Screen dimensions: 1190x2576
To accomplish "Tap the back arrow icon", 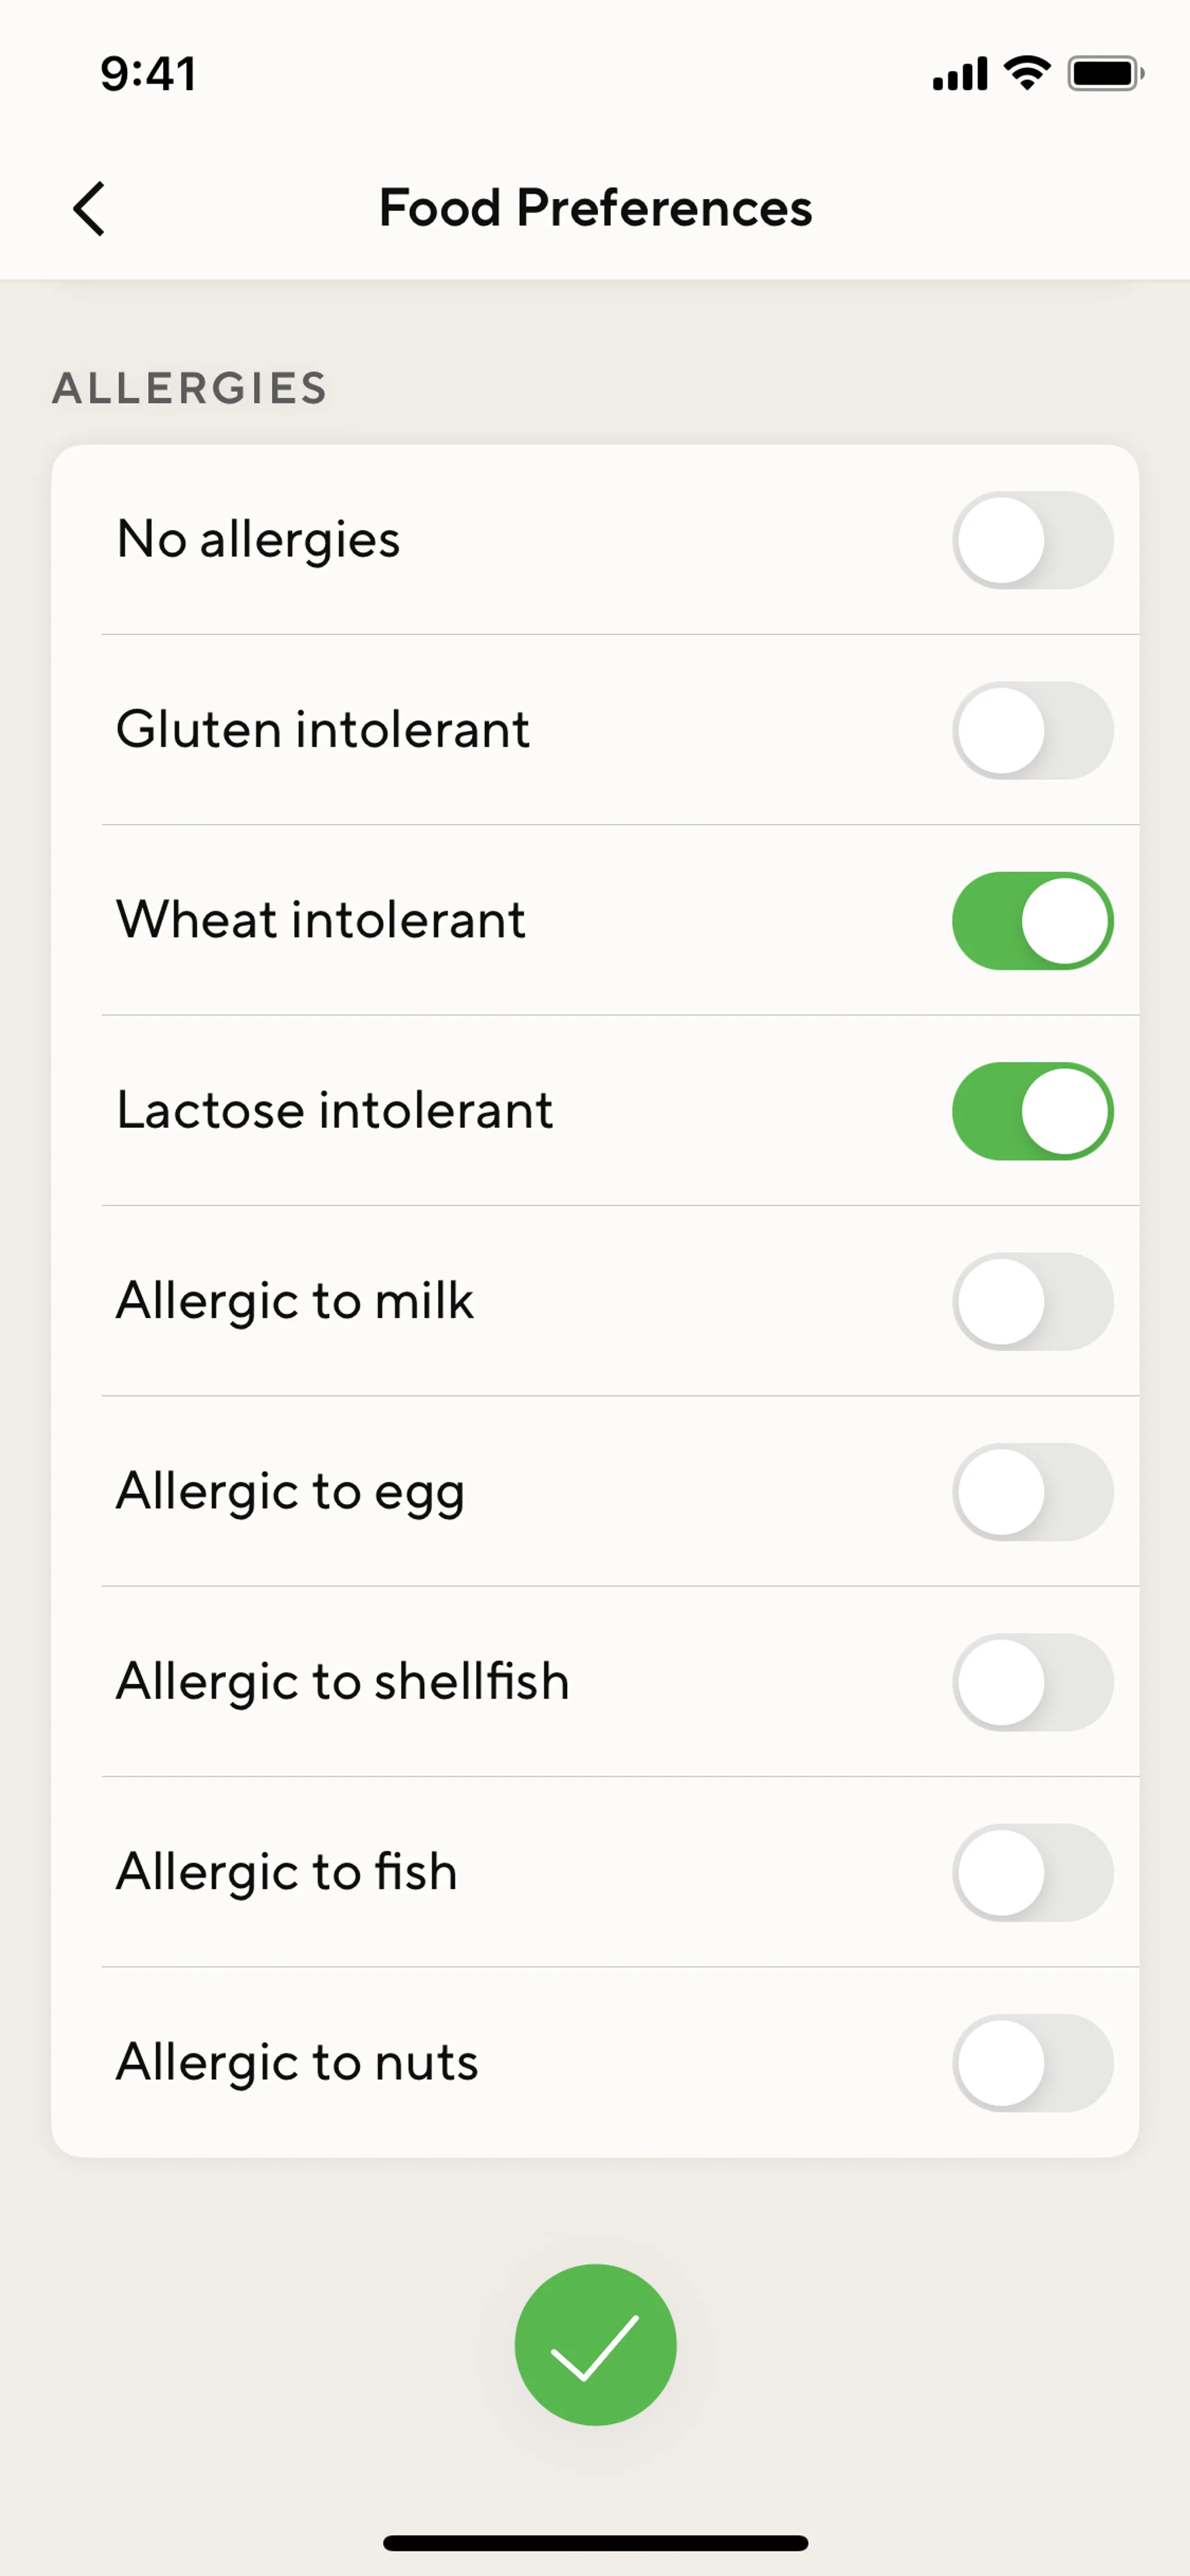I will tap(89, 209).
